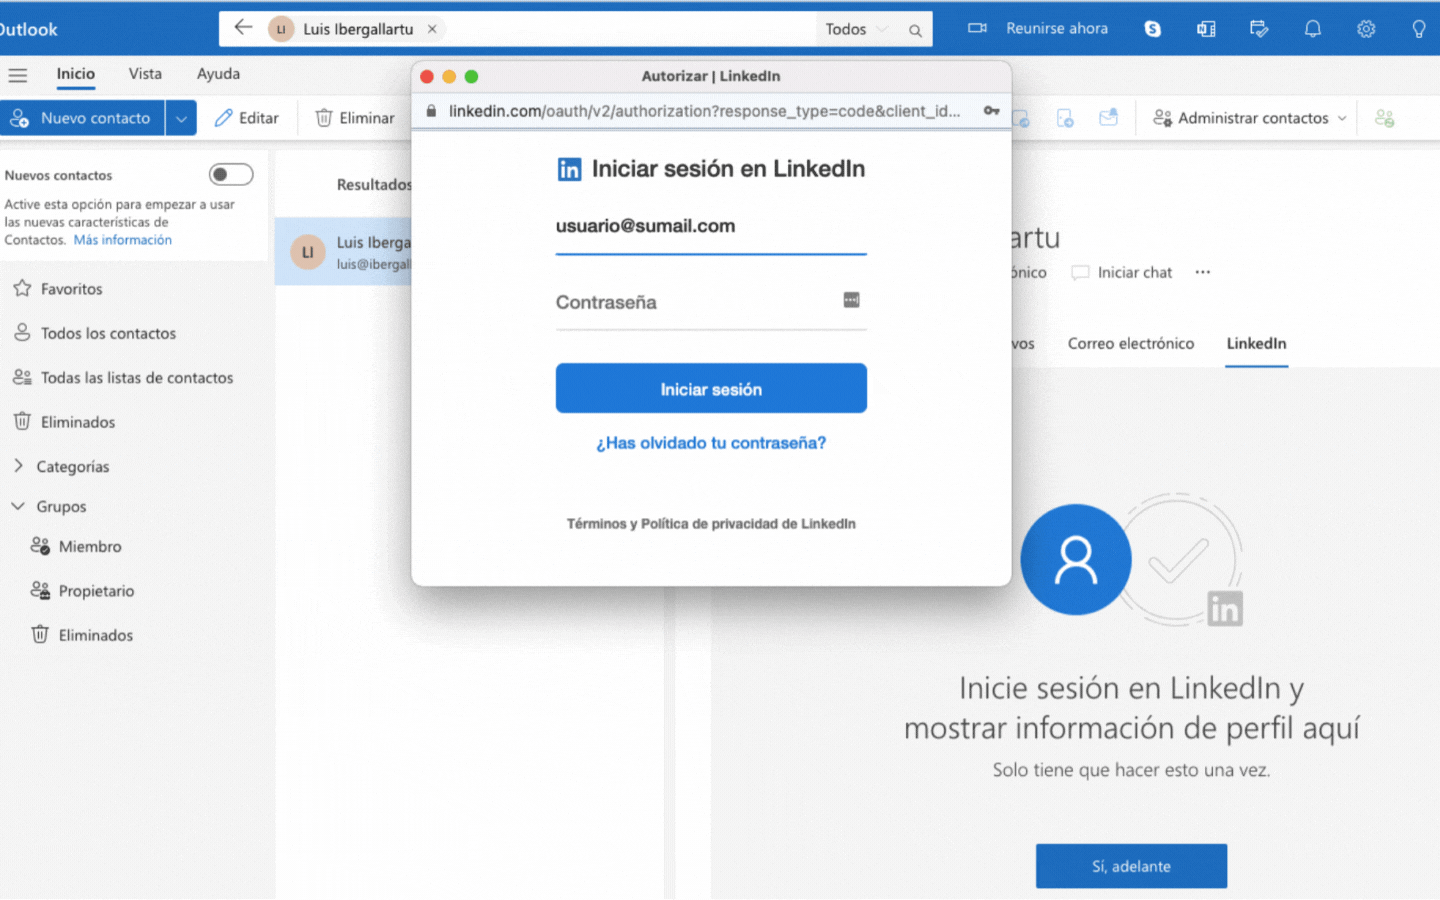
Task: Click the Iniciar sesión button
Action: (711, 388)
